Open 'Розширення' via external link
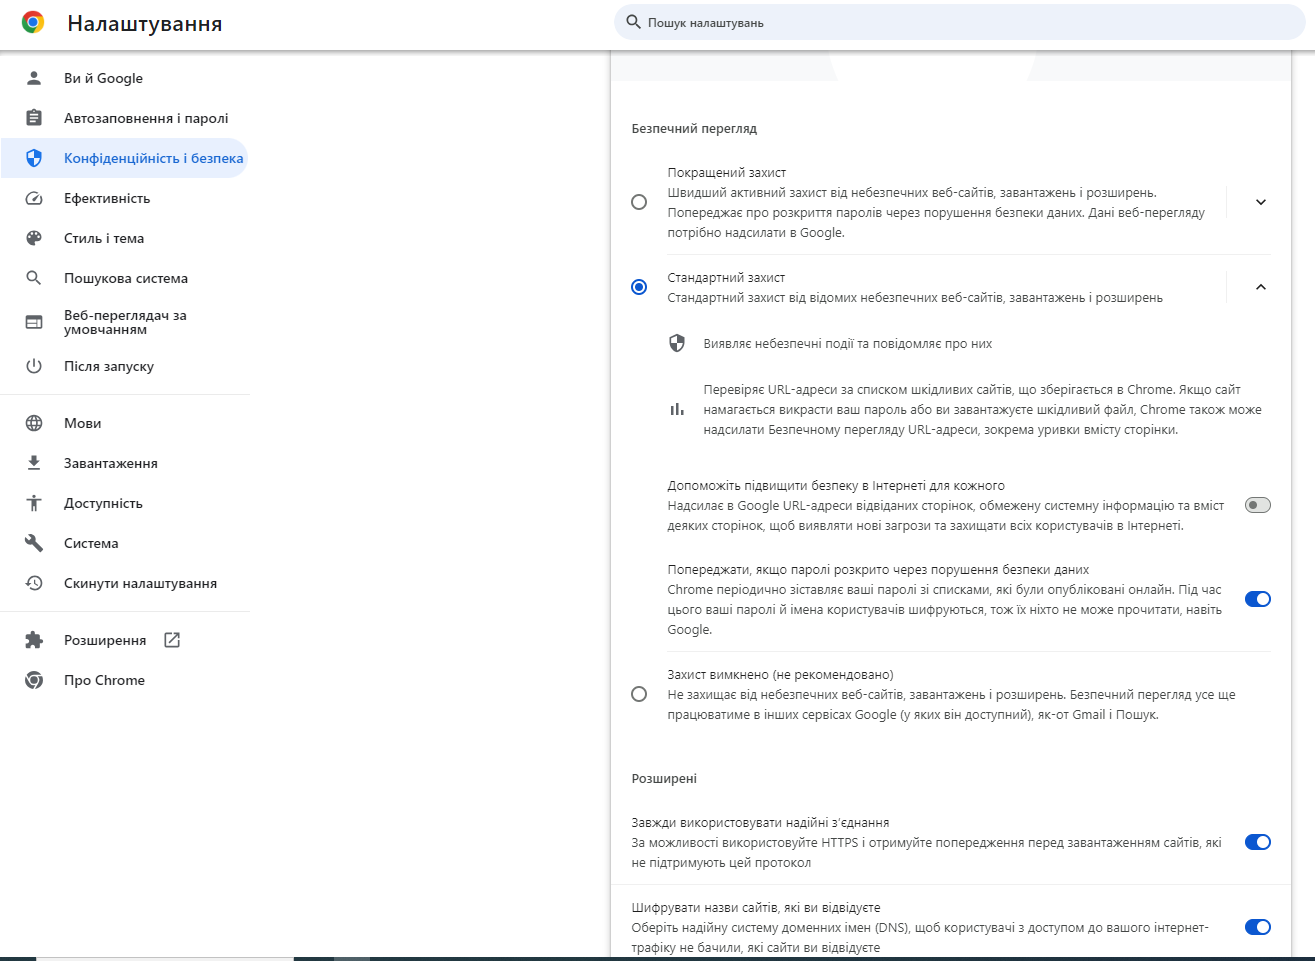The width and height of the screenshot is (1315, 961). pyautogui.click(x=103, y=640)
